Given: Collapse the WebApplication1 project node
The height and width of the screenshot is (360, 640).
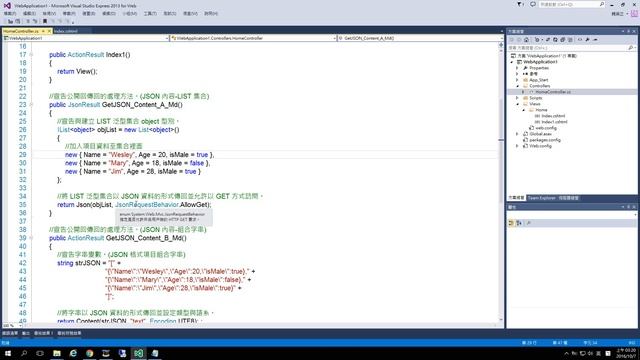Looking at the screenshot, I should 512,62.
